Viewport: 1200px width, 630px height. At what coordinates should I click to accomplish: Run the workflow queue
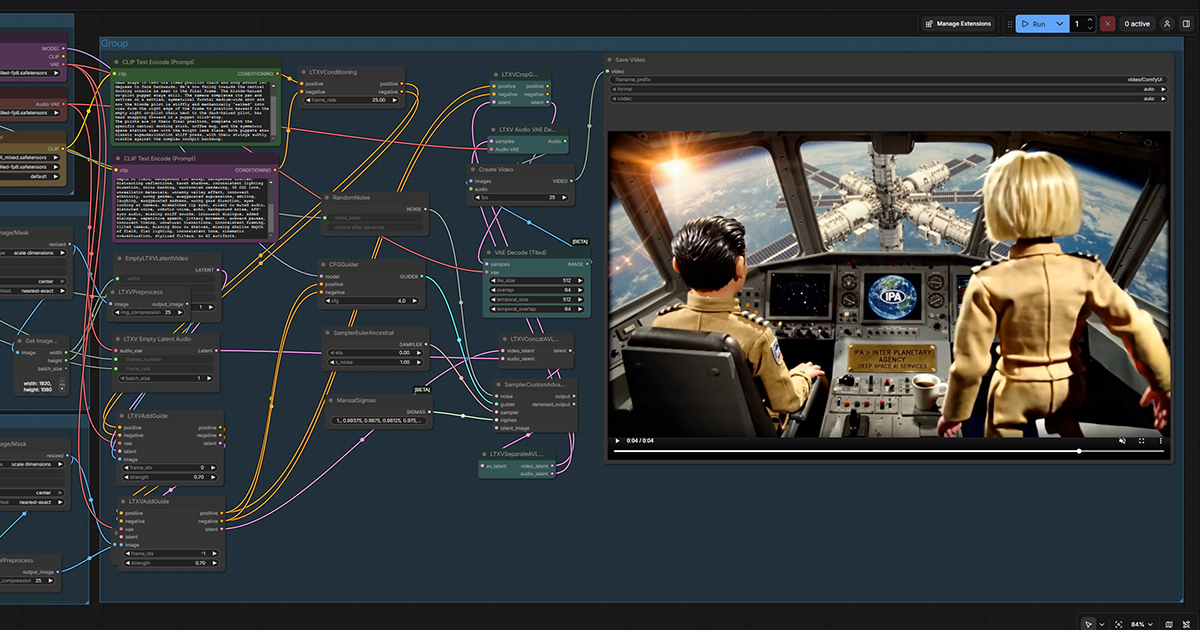pyautogui.click(x=1033, y=23)
